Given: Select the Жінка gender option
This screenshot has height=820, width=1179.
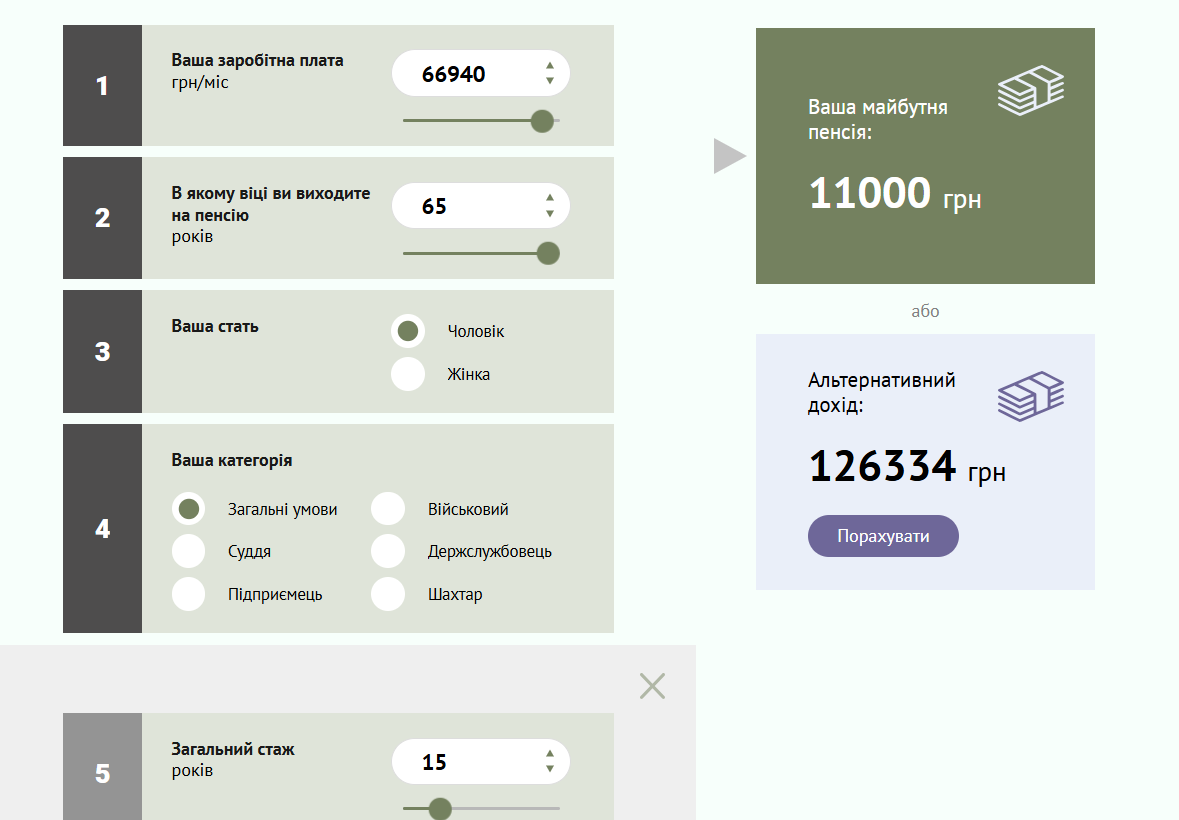Looking at the screenshot, I should [408, 374].
